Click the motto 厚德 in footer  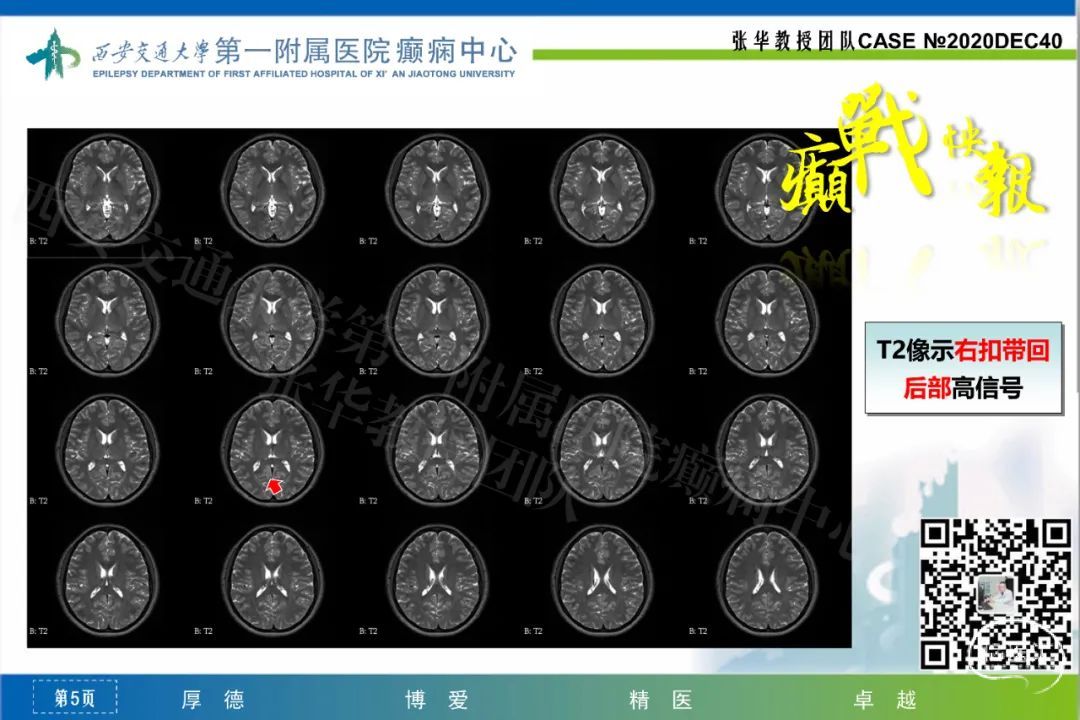point(213,700)
